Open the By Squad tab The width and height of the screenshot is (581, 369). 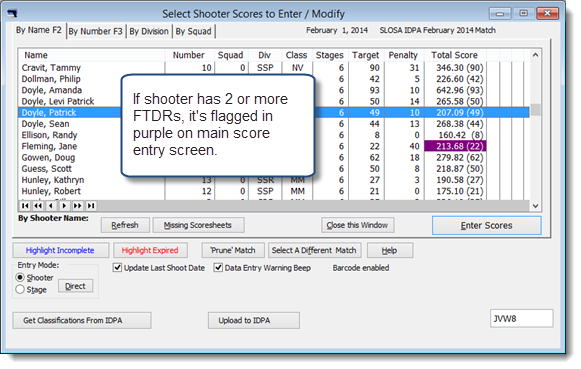coord(193,31)
